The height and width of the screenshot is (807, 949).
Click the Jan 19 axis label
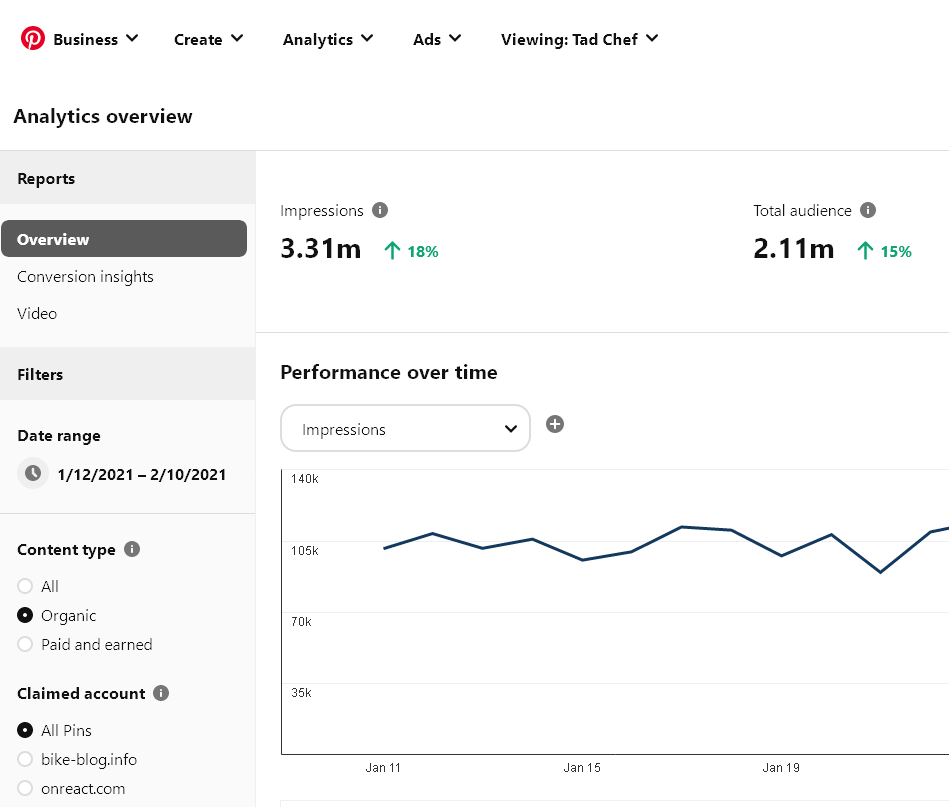click(781, 768)
